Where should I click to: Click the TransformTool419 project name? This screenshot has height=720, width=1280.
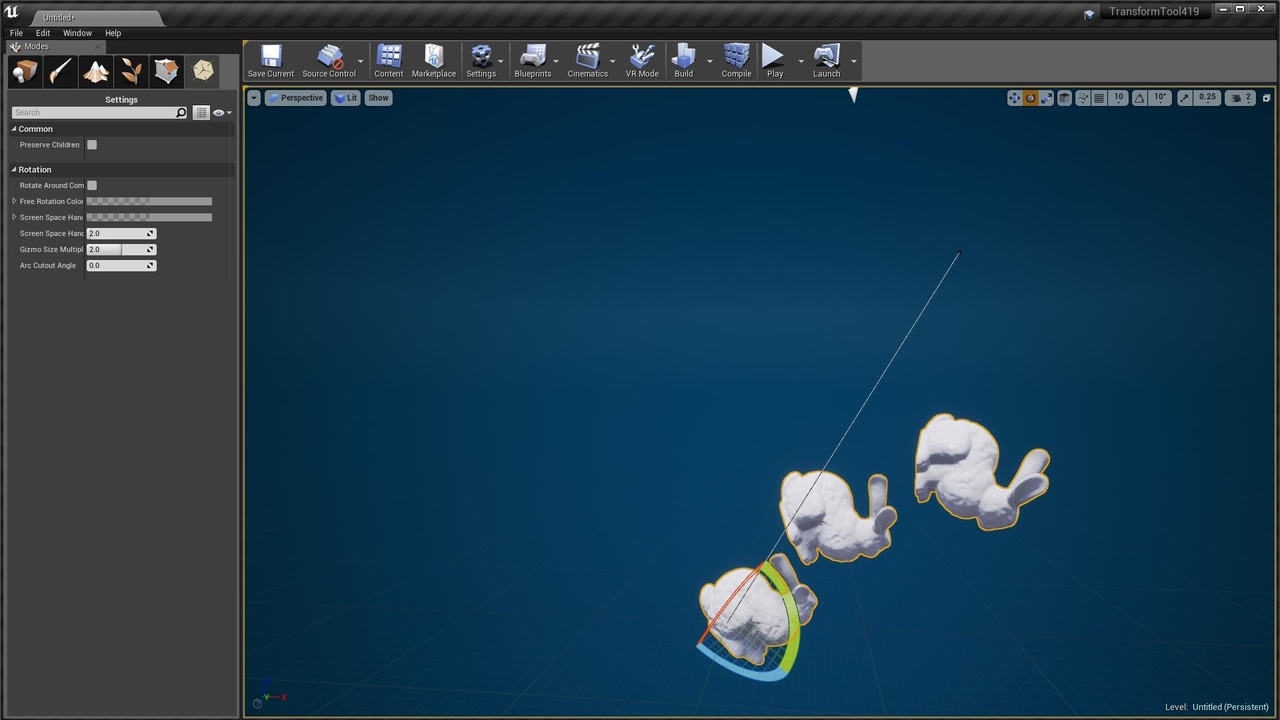pos(1154,12)
